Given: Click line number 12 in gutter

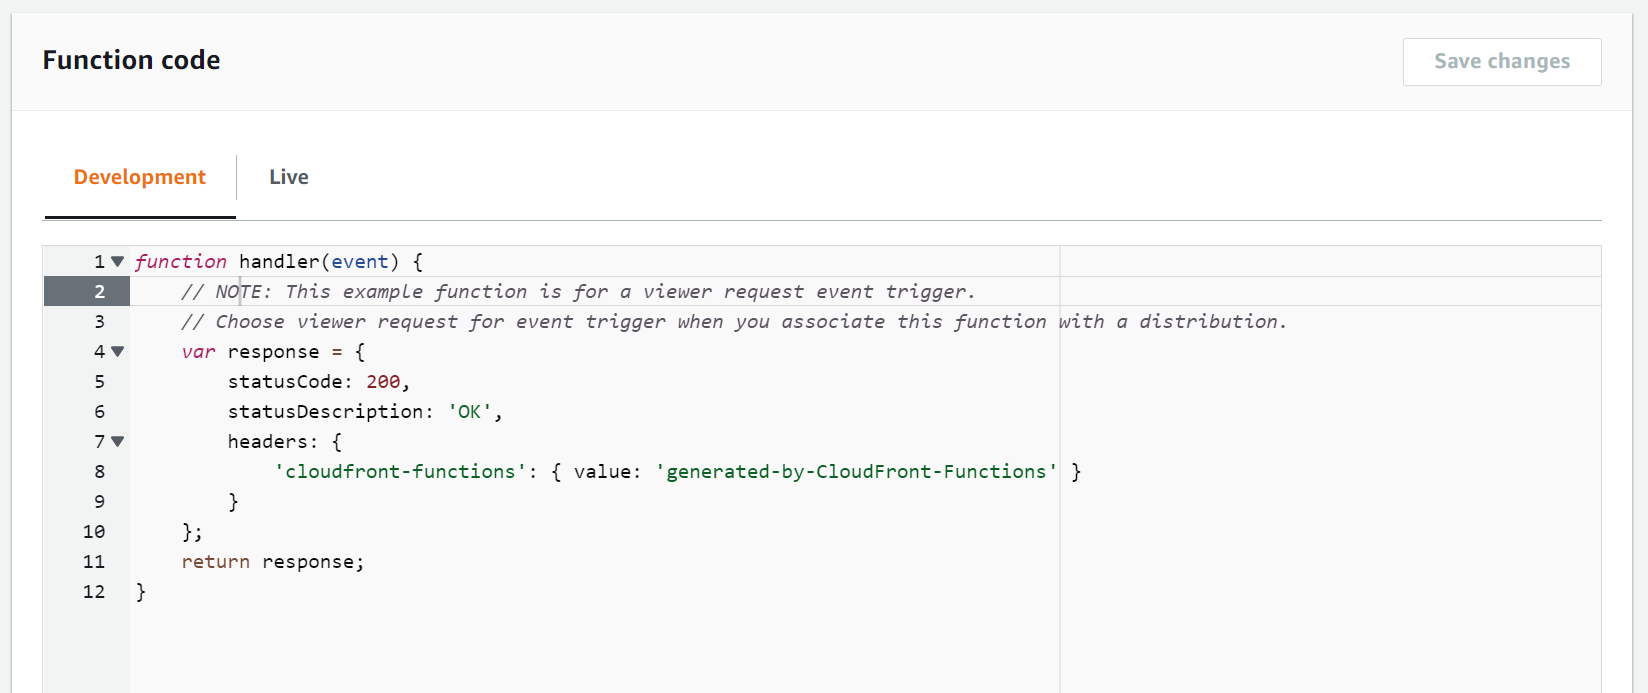Looking at the screenshot, I should coord(94,592).
